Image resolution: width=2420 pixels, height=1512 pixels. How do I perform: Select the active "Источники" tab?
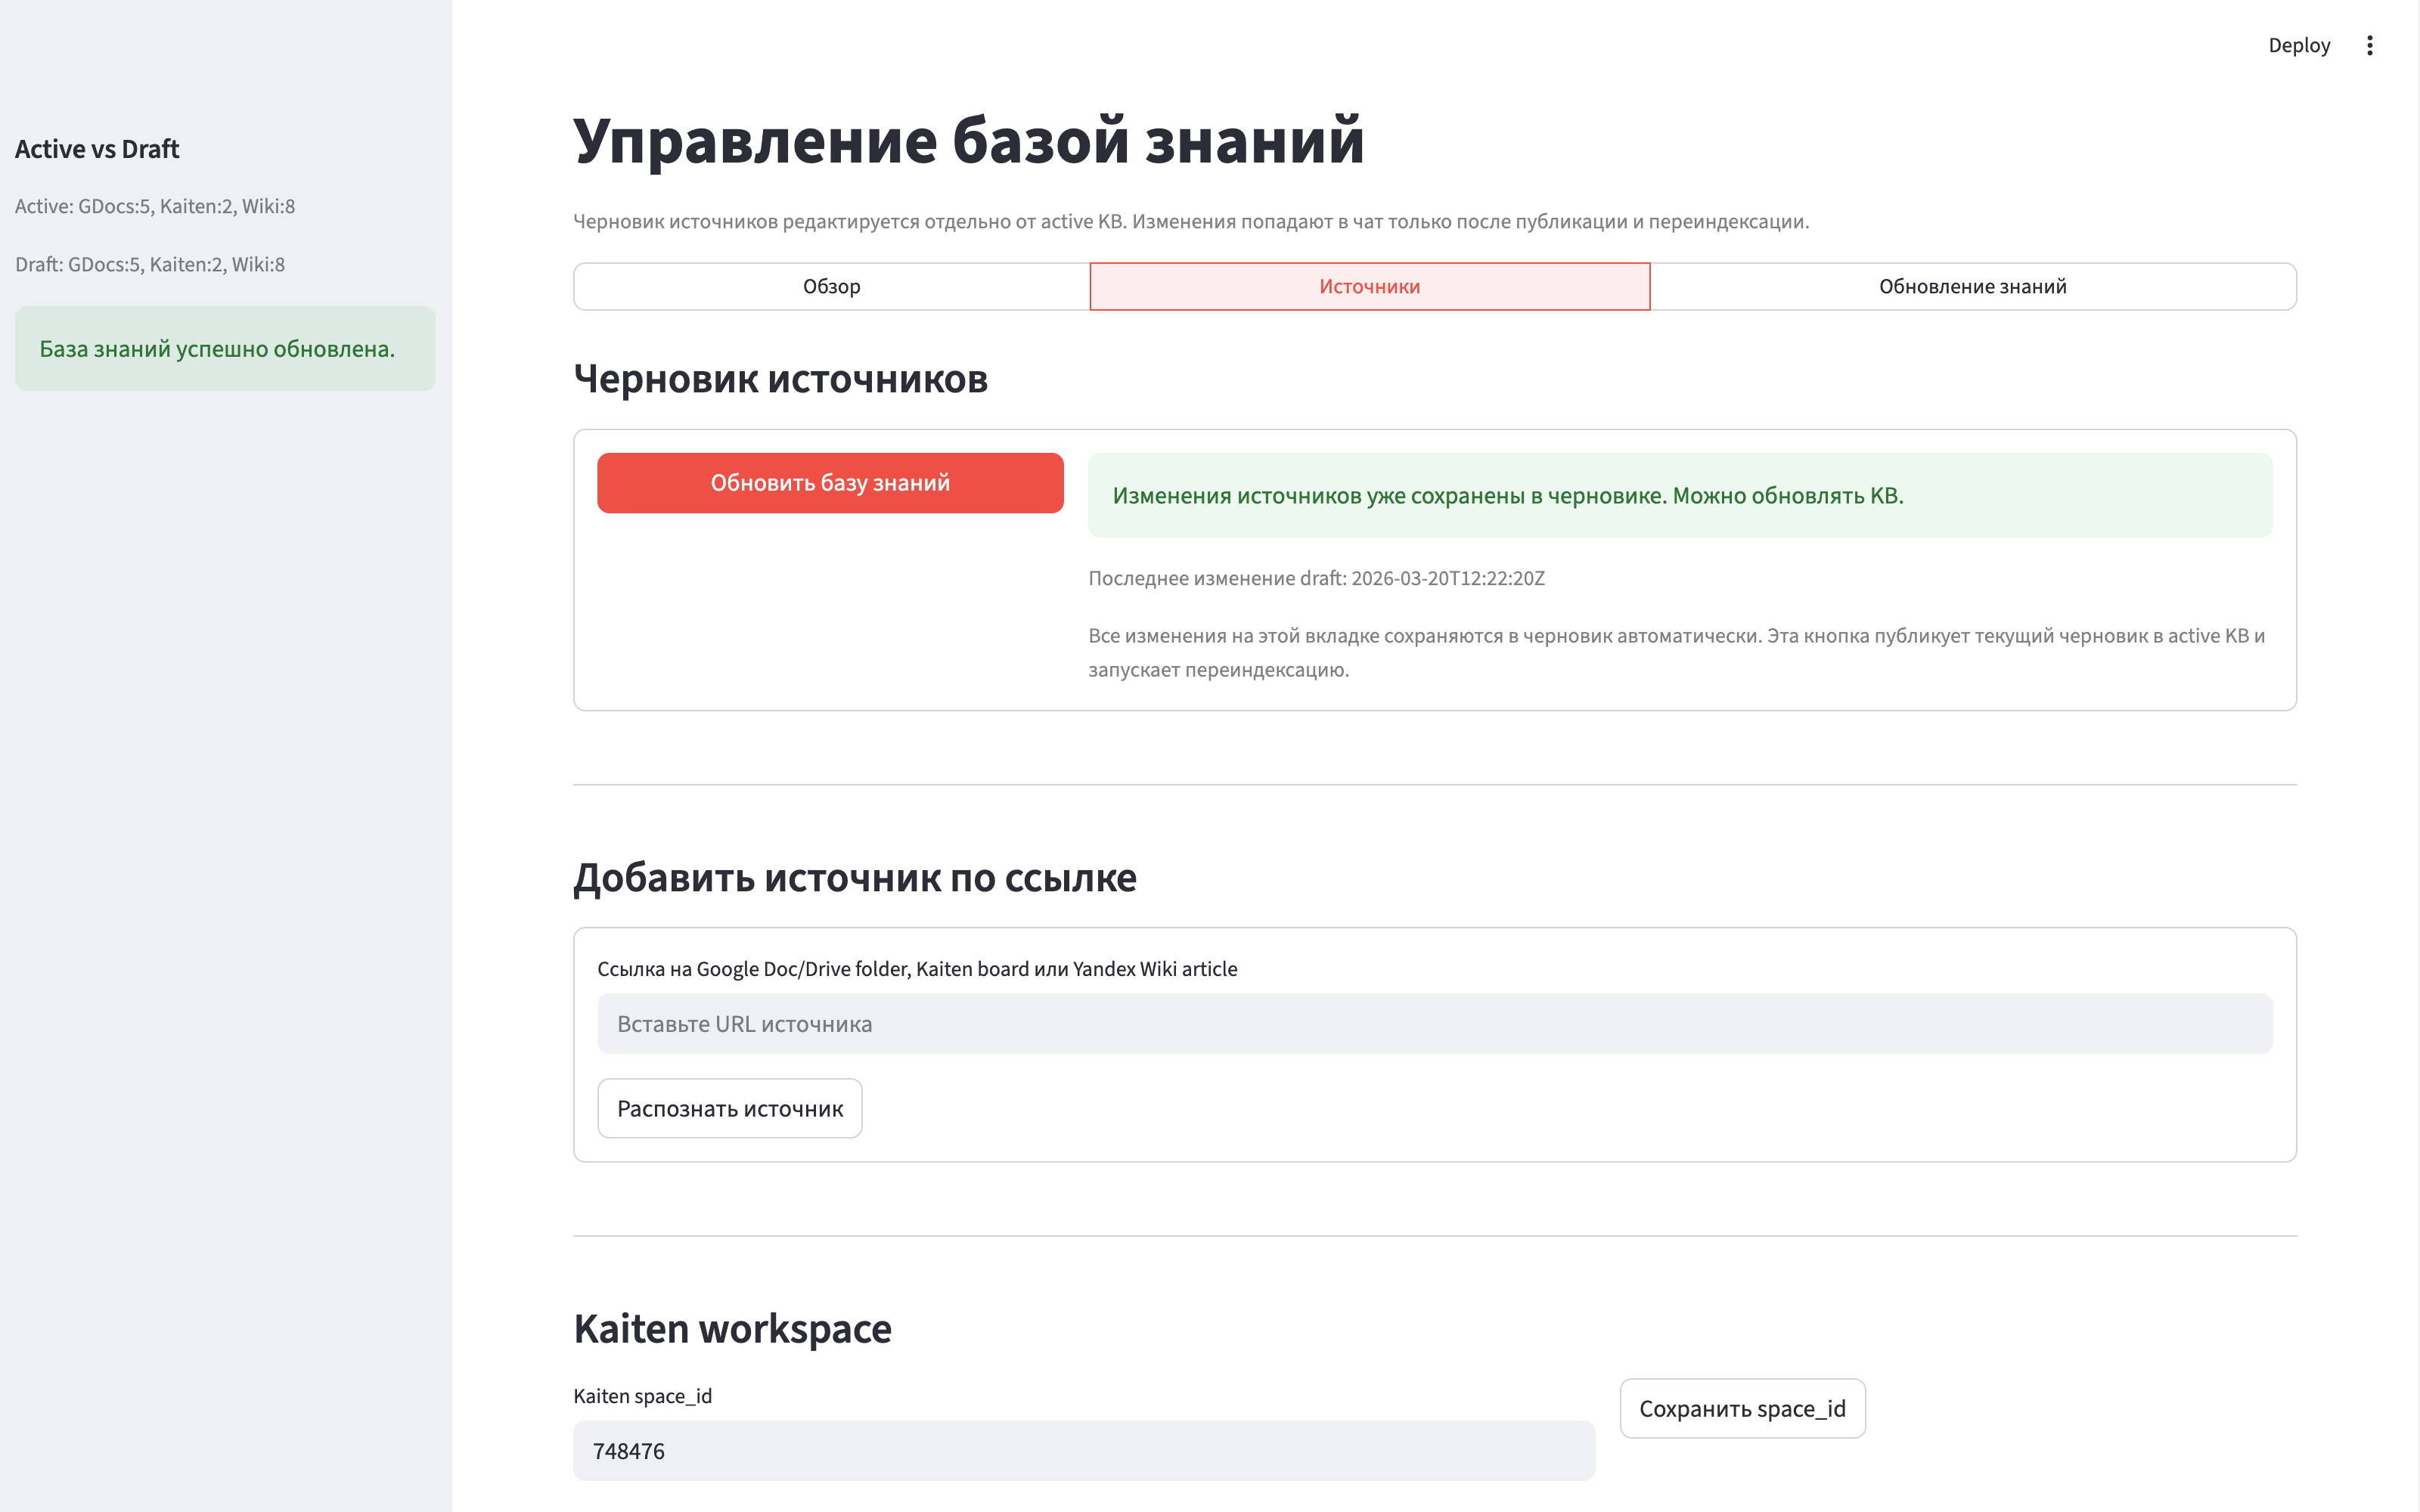pos(1369,286)
